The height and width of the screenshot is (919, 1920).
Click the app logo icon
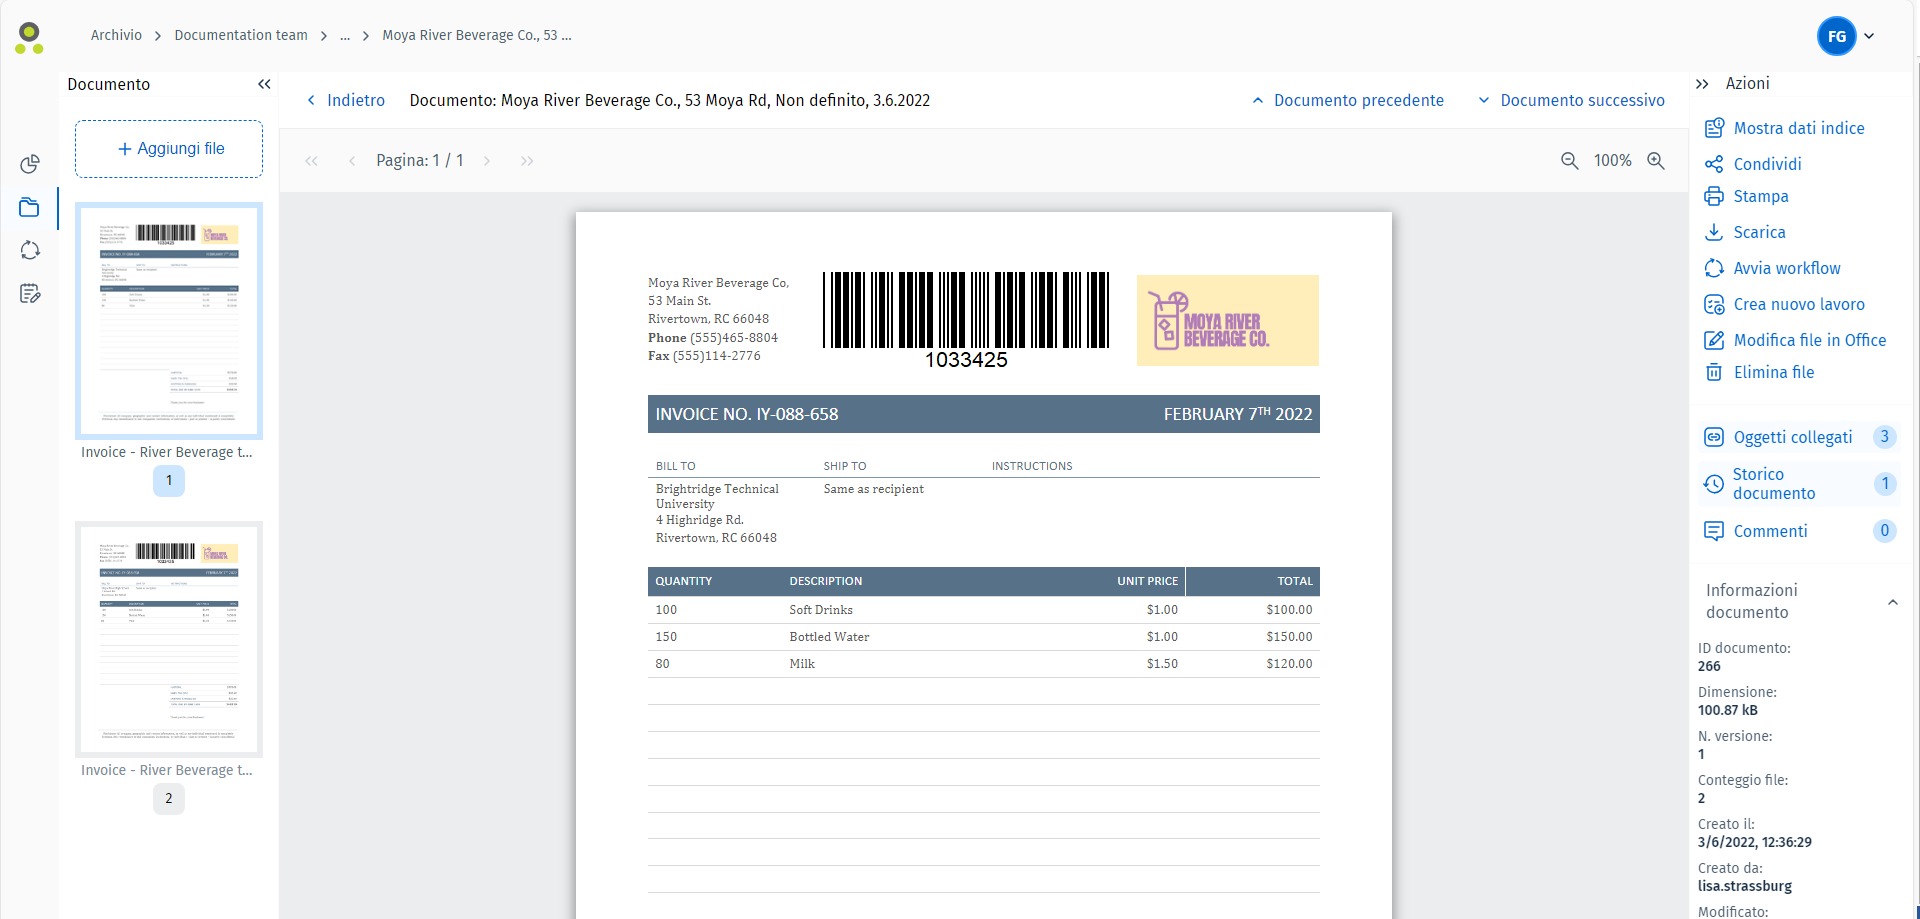[x=30, y=38]
